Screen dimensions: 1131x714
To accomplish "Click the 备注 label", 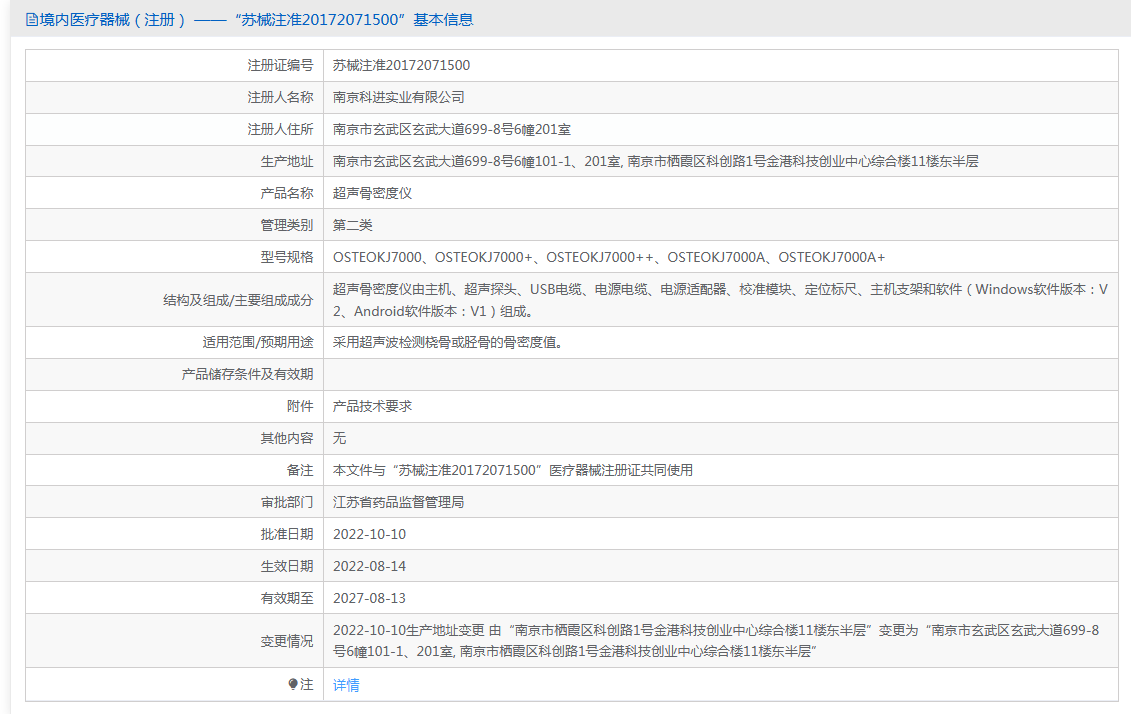I will click(300, 470).
